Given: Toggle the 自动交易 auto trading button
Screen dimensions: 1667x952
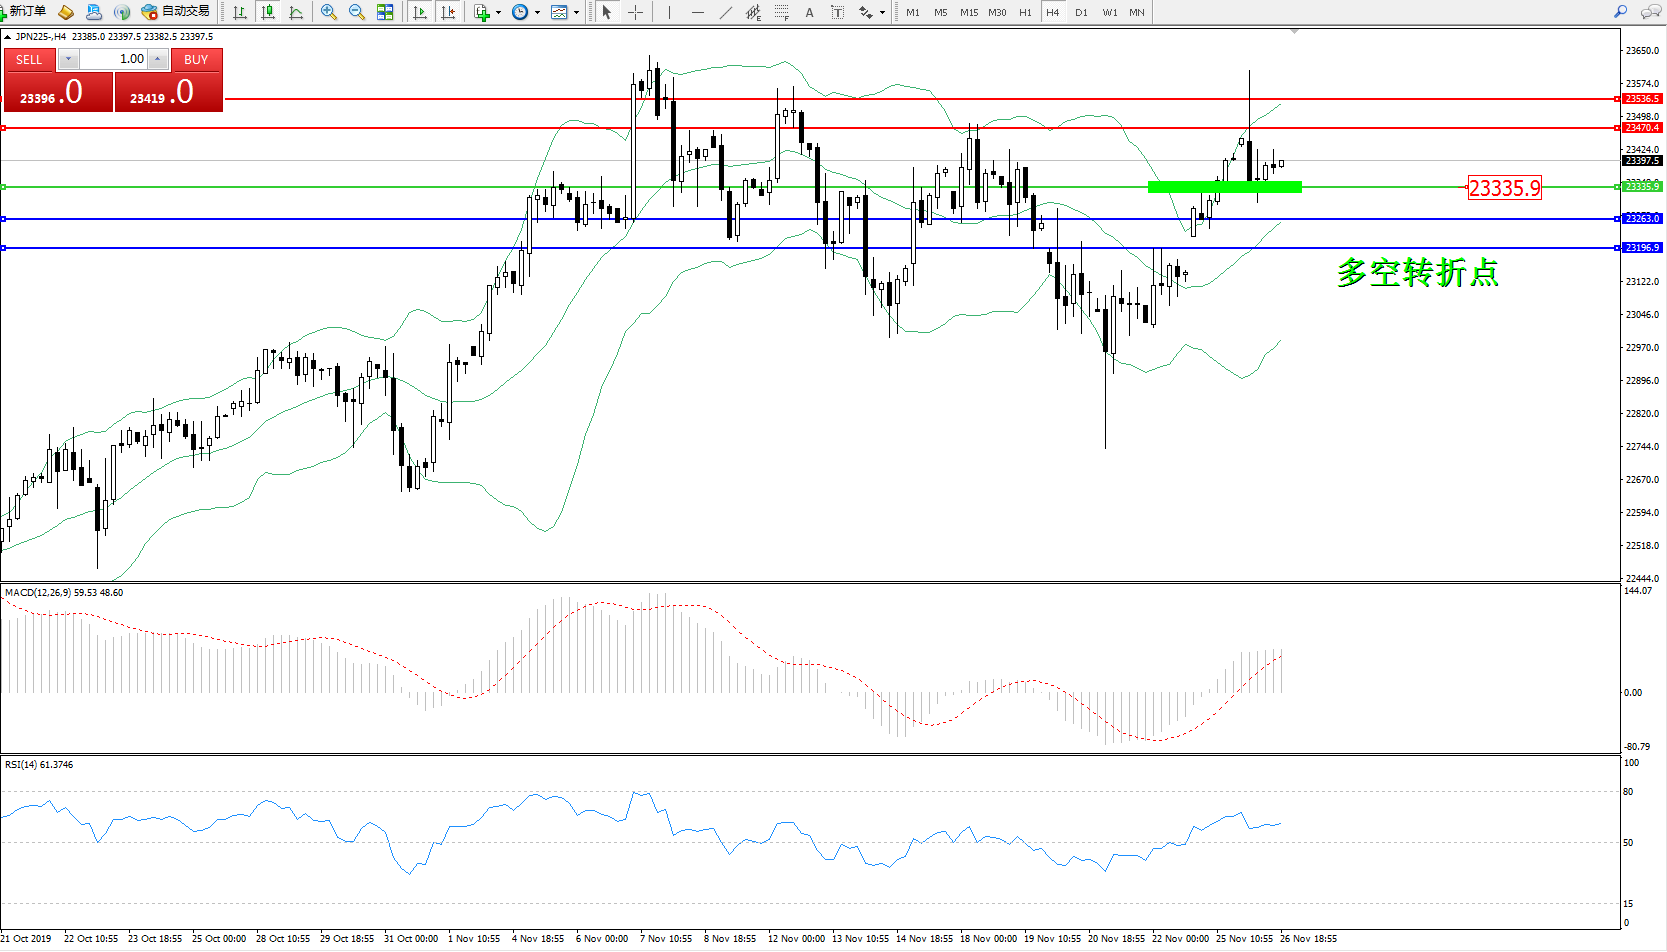Looking at the screenshot, I should click(176, 12).
